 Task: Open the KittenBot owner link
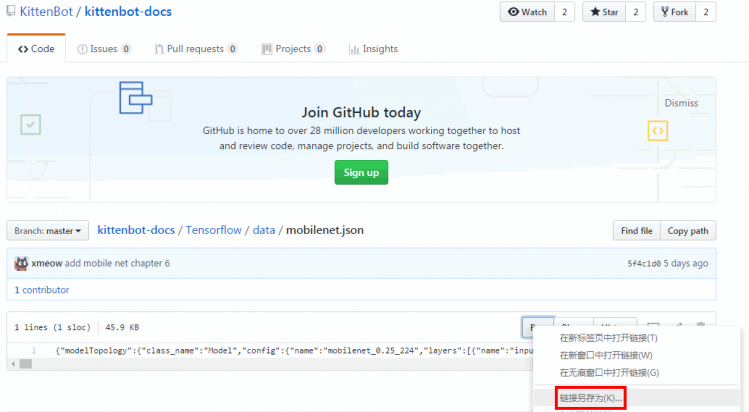click(46, 11)
